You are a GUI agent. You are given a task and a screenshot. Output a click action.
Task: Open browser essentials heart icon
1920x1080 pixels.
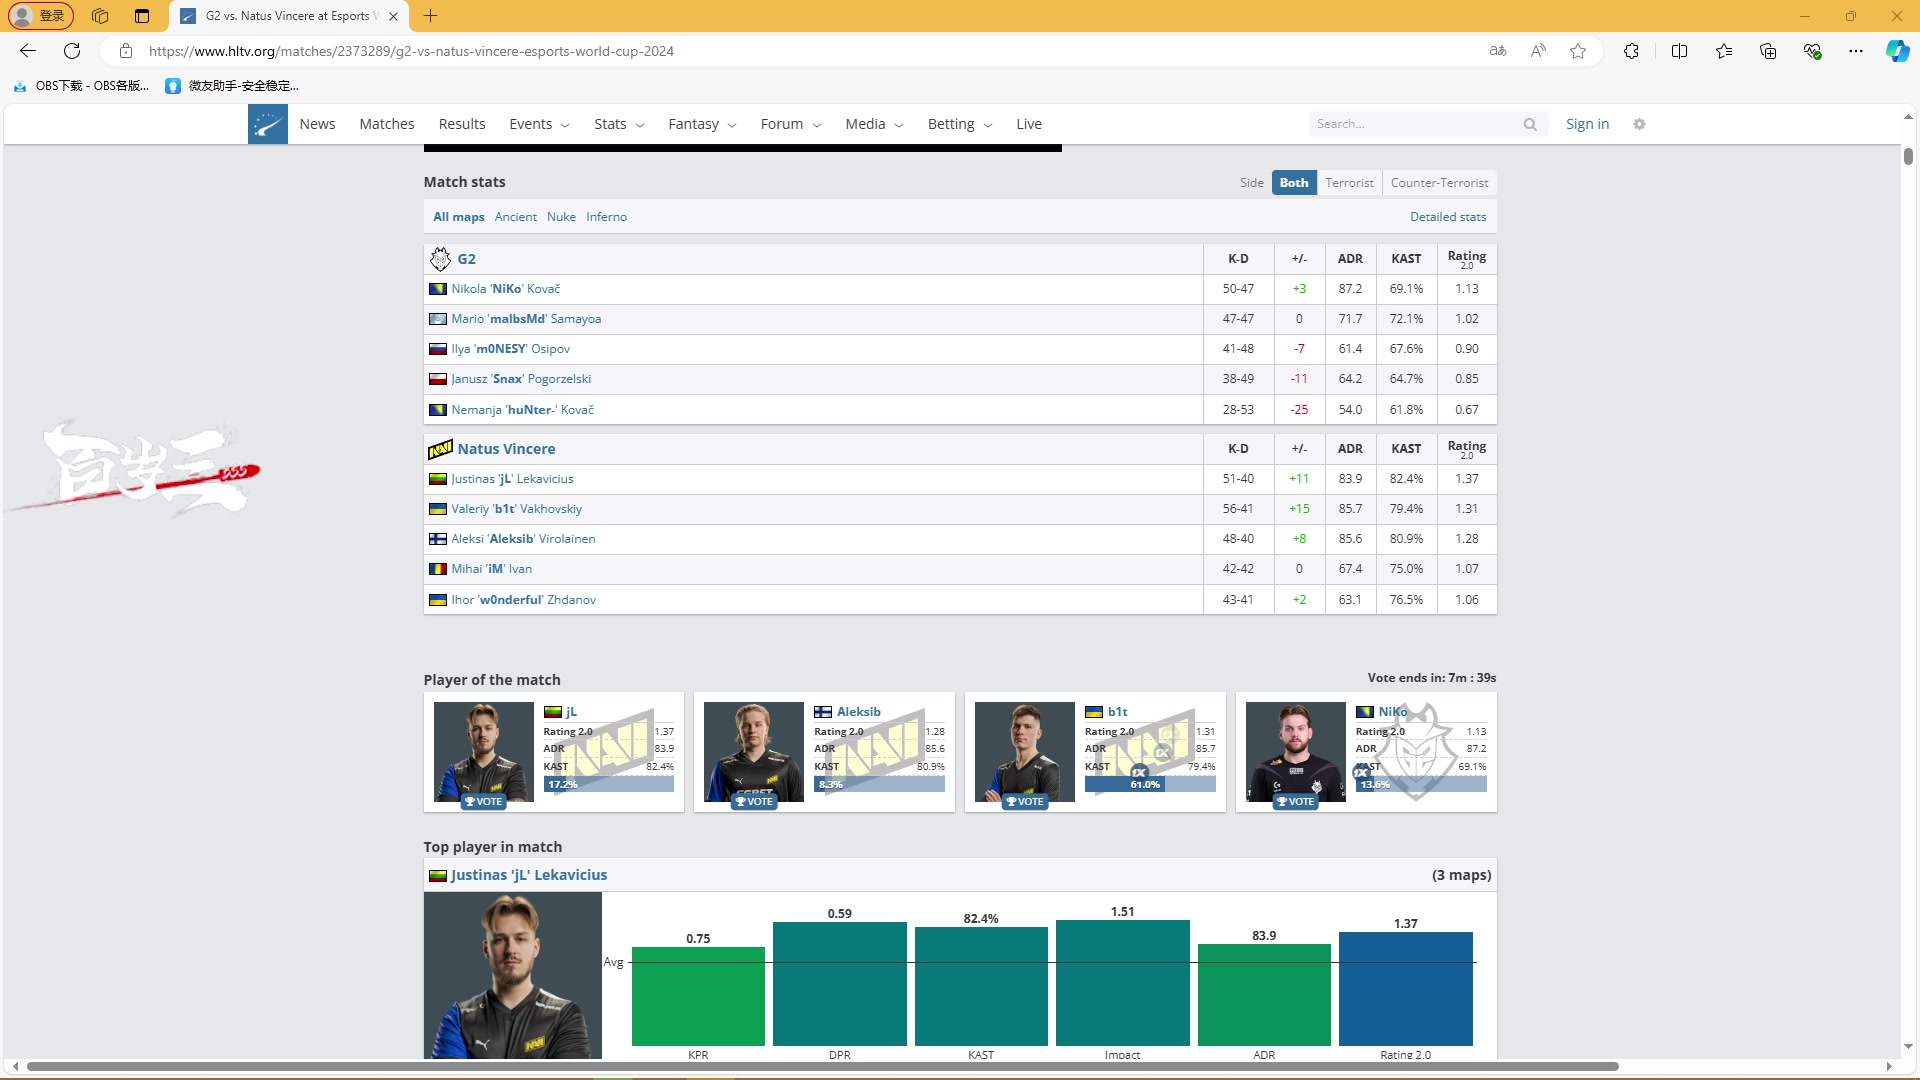tap(1812, 51)
